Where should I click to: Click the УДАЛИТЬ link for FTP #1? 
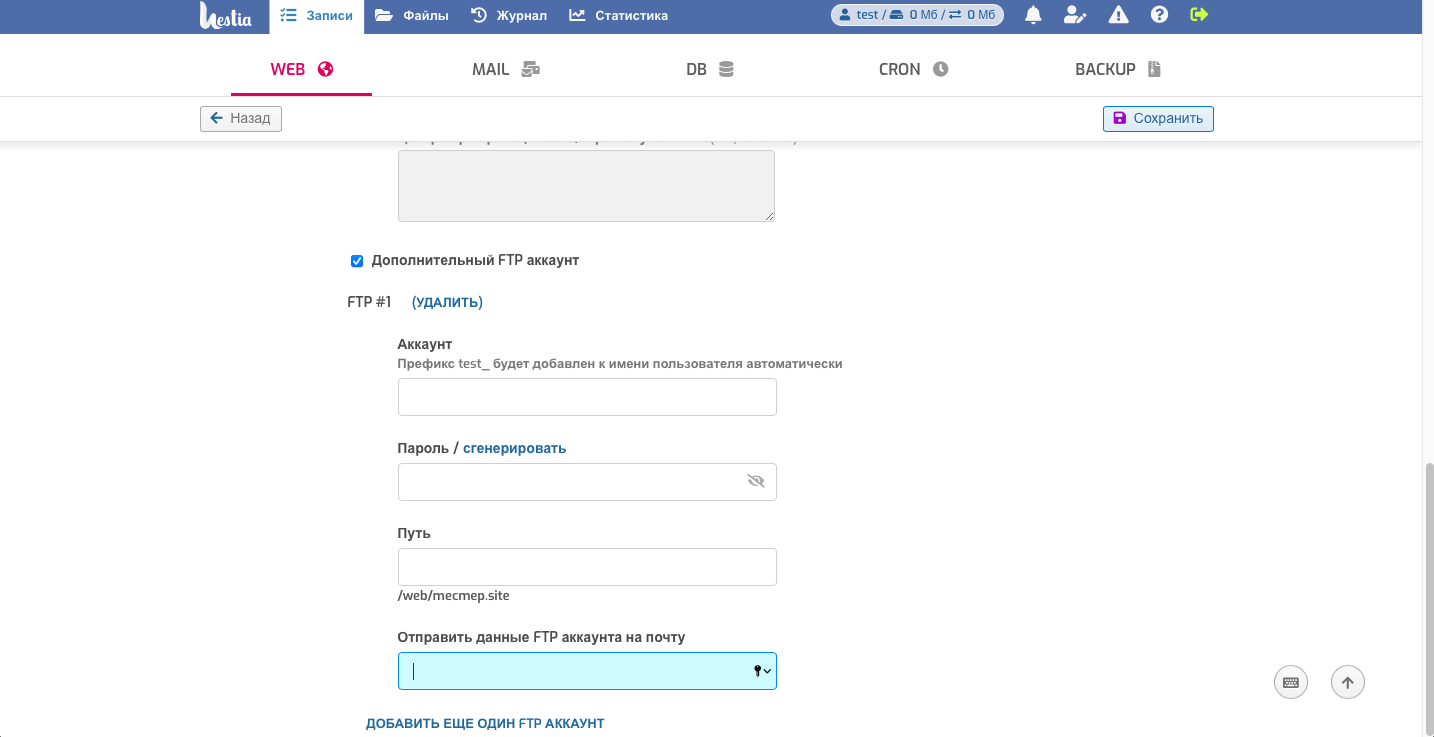(x=447, y=302)
